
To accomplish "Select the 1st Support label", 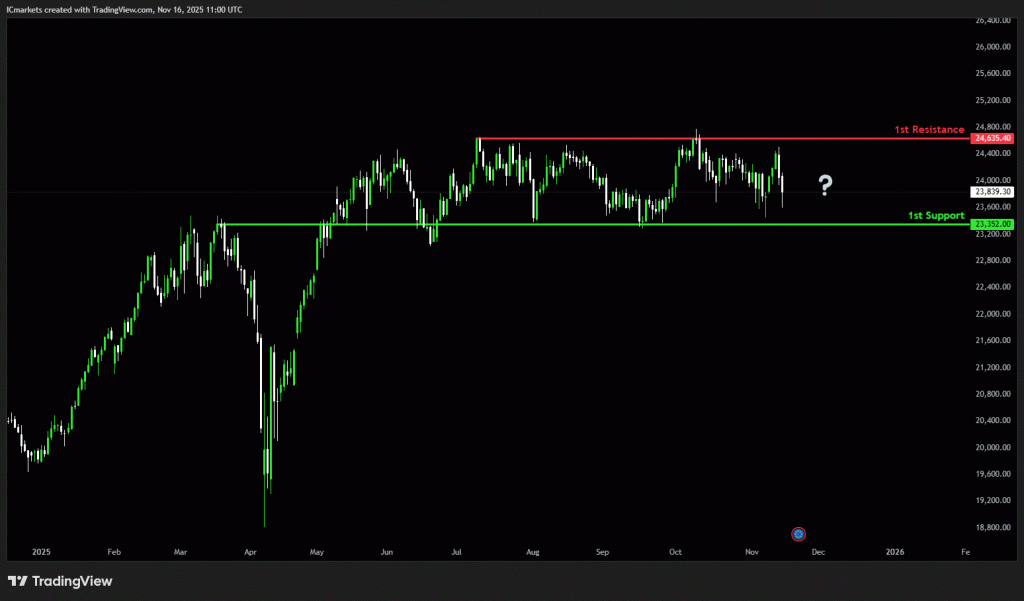I will pyautogui.click(x=936, y=215).
